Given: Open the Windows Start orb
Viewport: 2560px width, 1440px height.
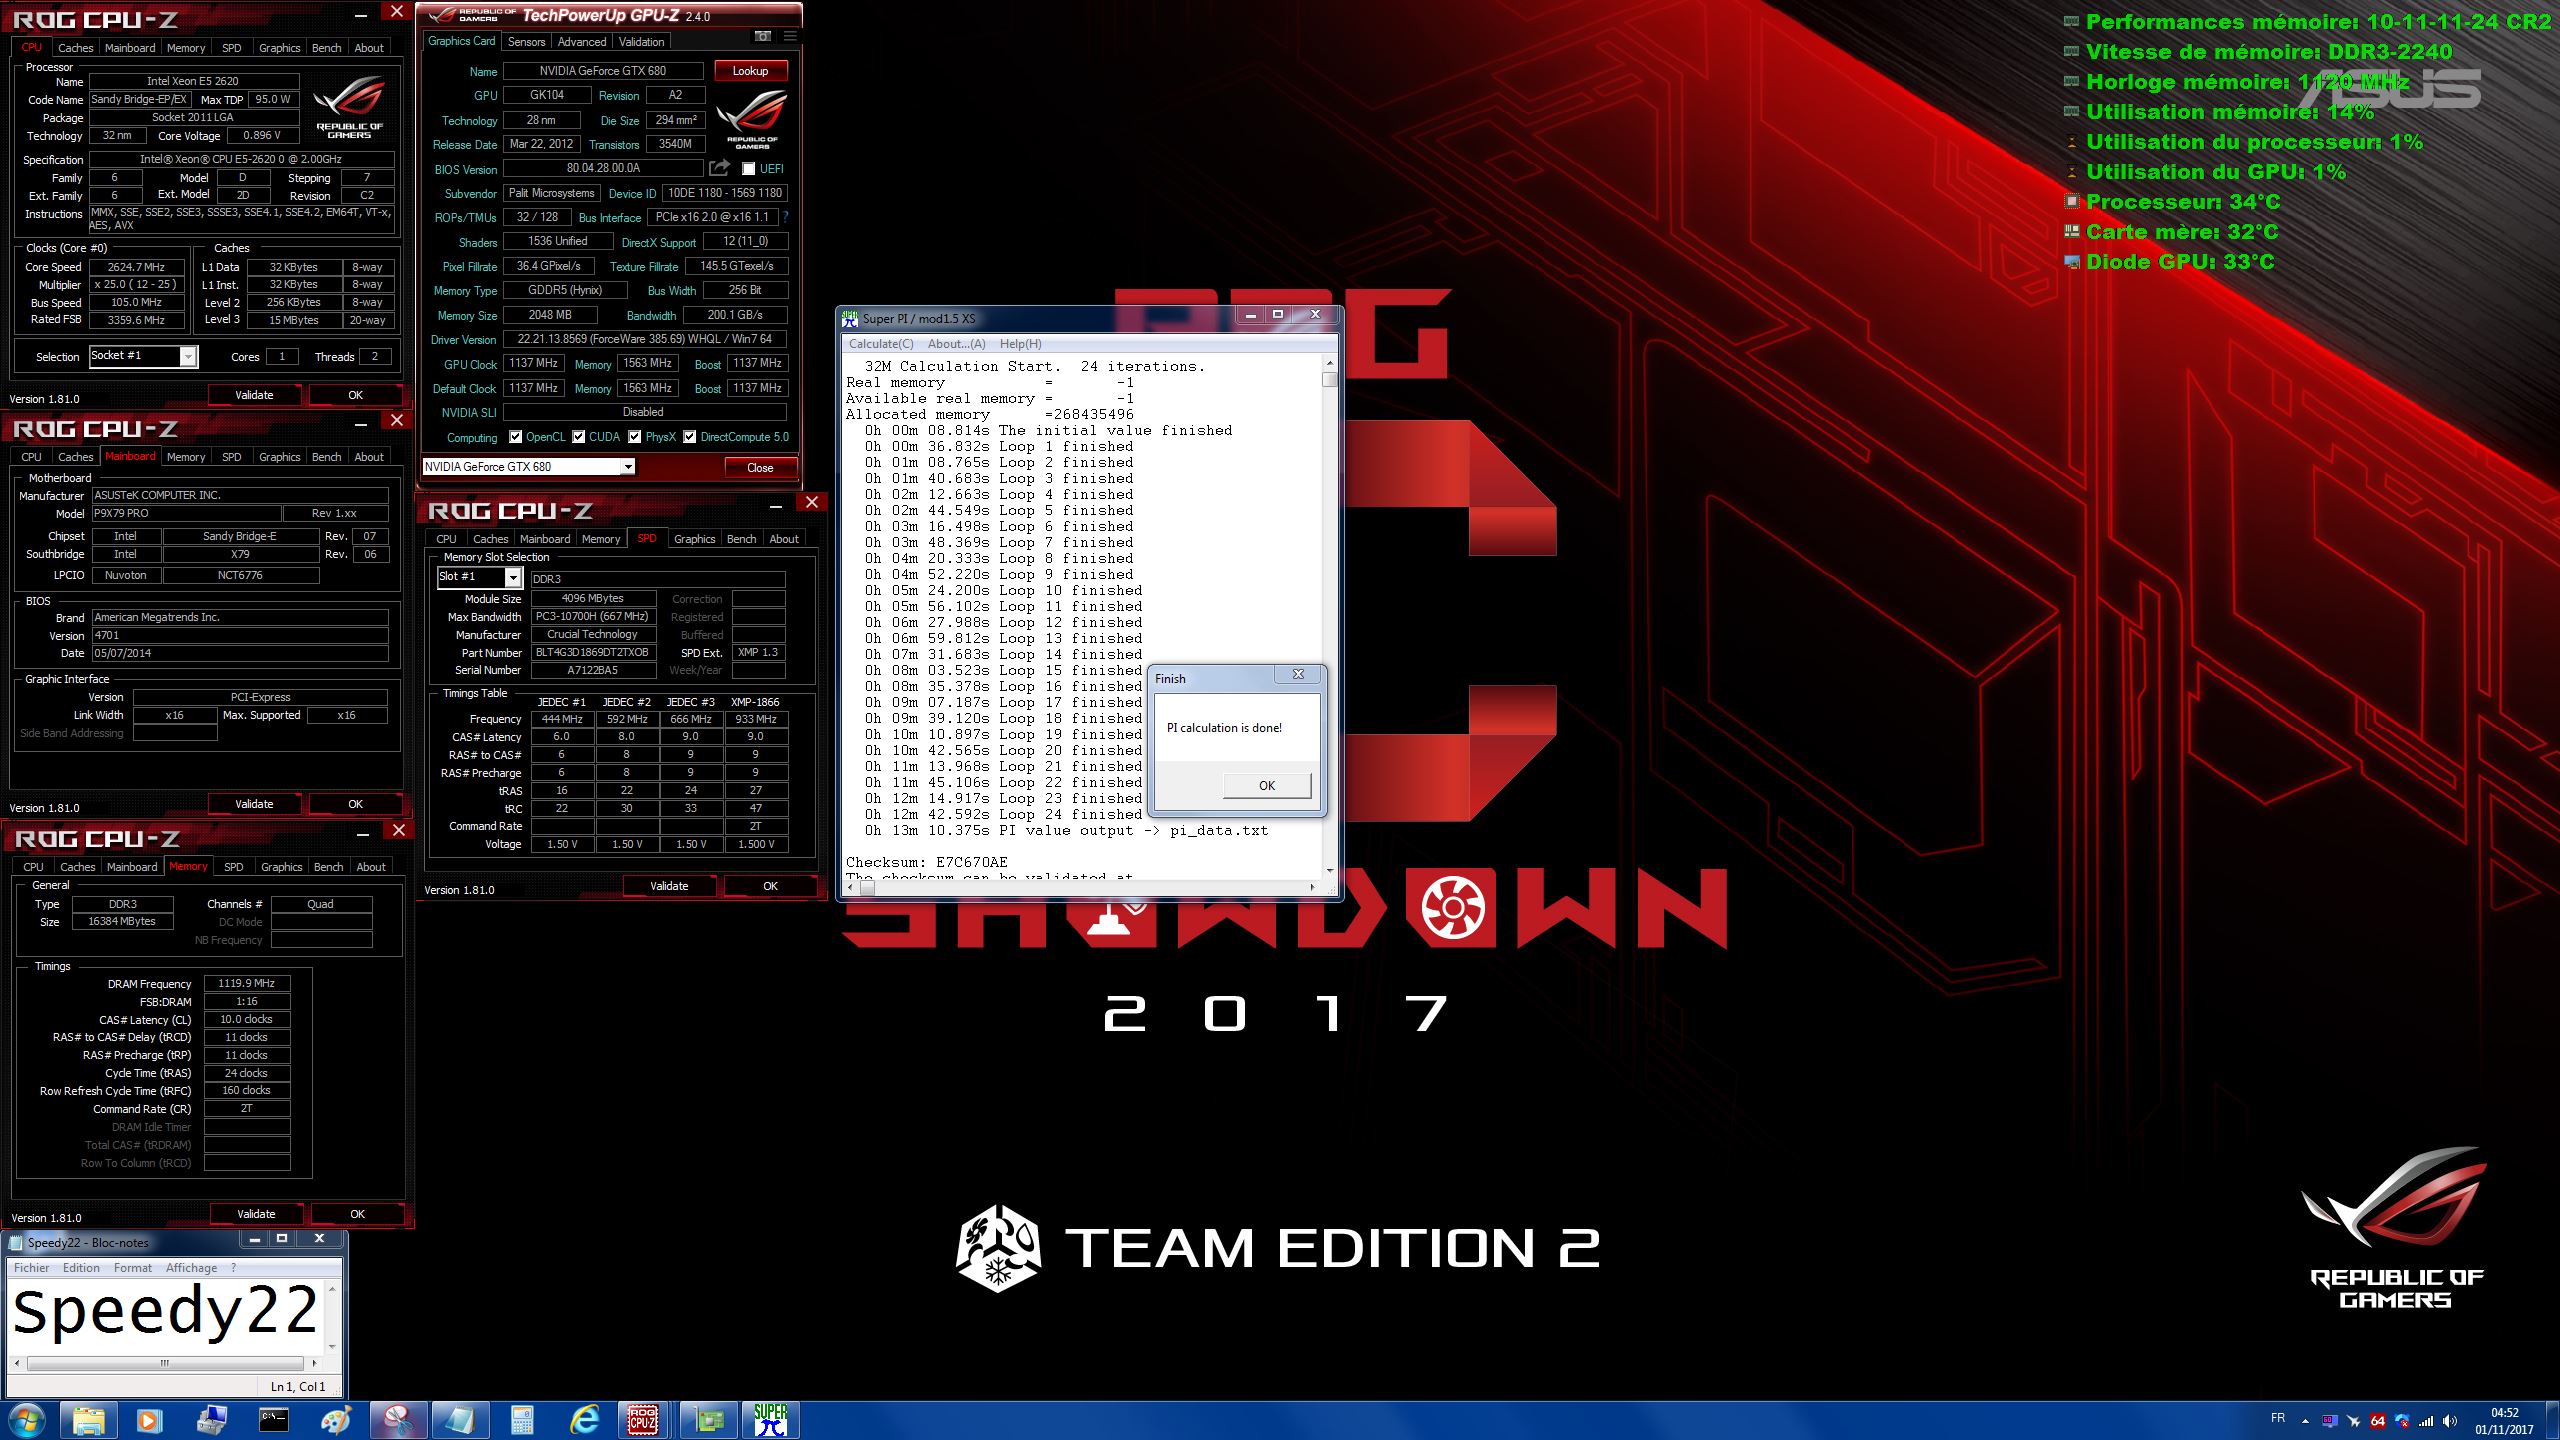Looking at the screenshot, I should [26, 1420].
